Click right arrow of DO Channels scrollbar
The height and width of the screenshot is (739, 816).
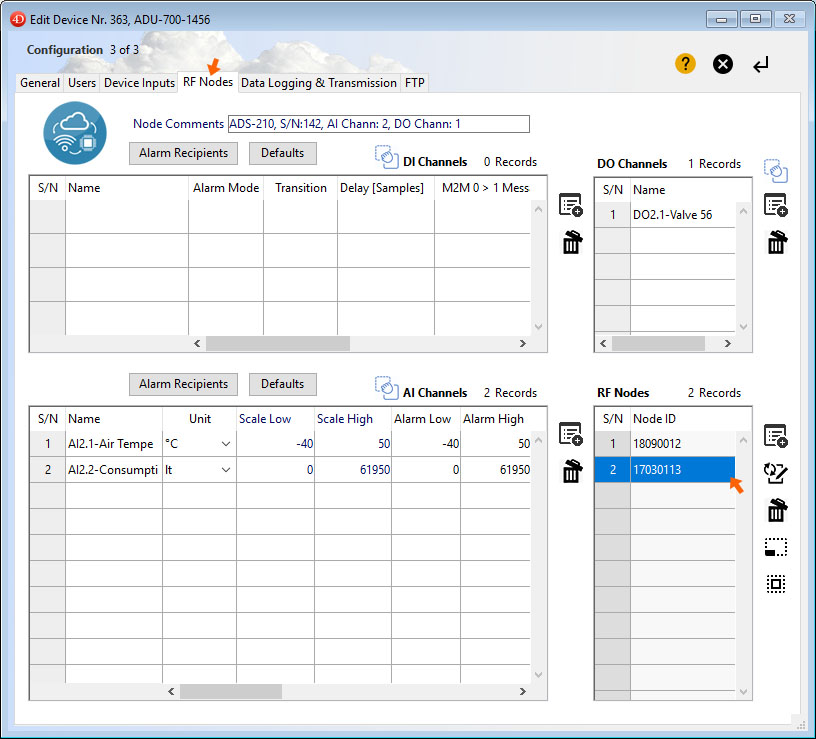tap(728, 343)
